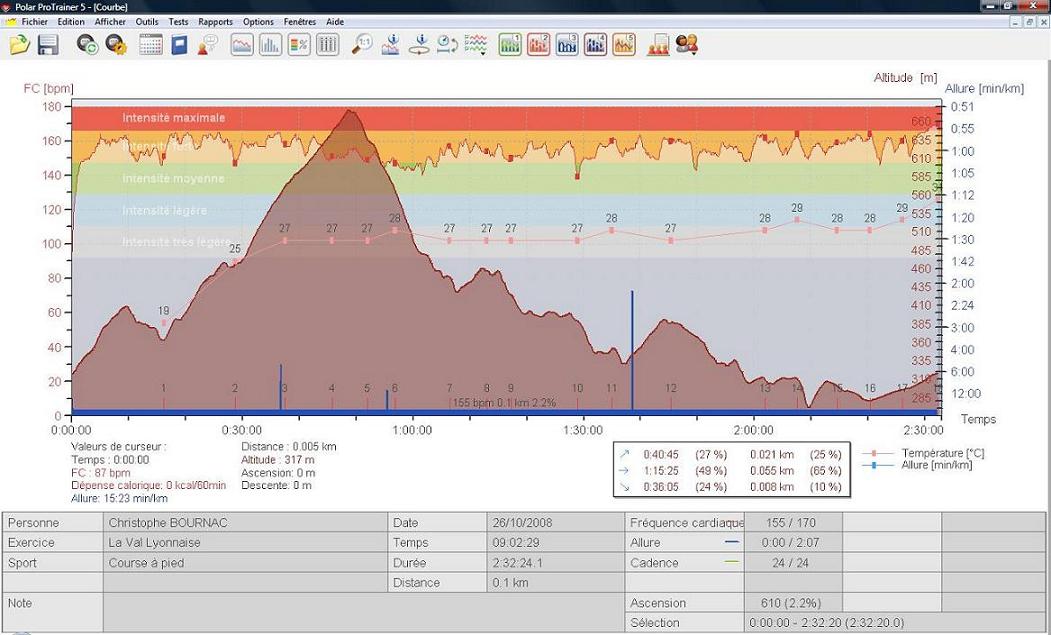1051x635 pixels.
Task: Click lap marker 12 on the timeline
Action: pos(671,388)
